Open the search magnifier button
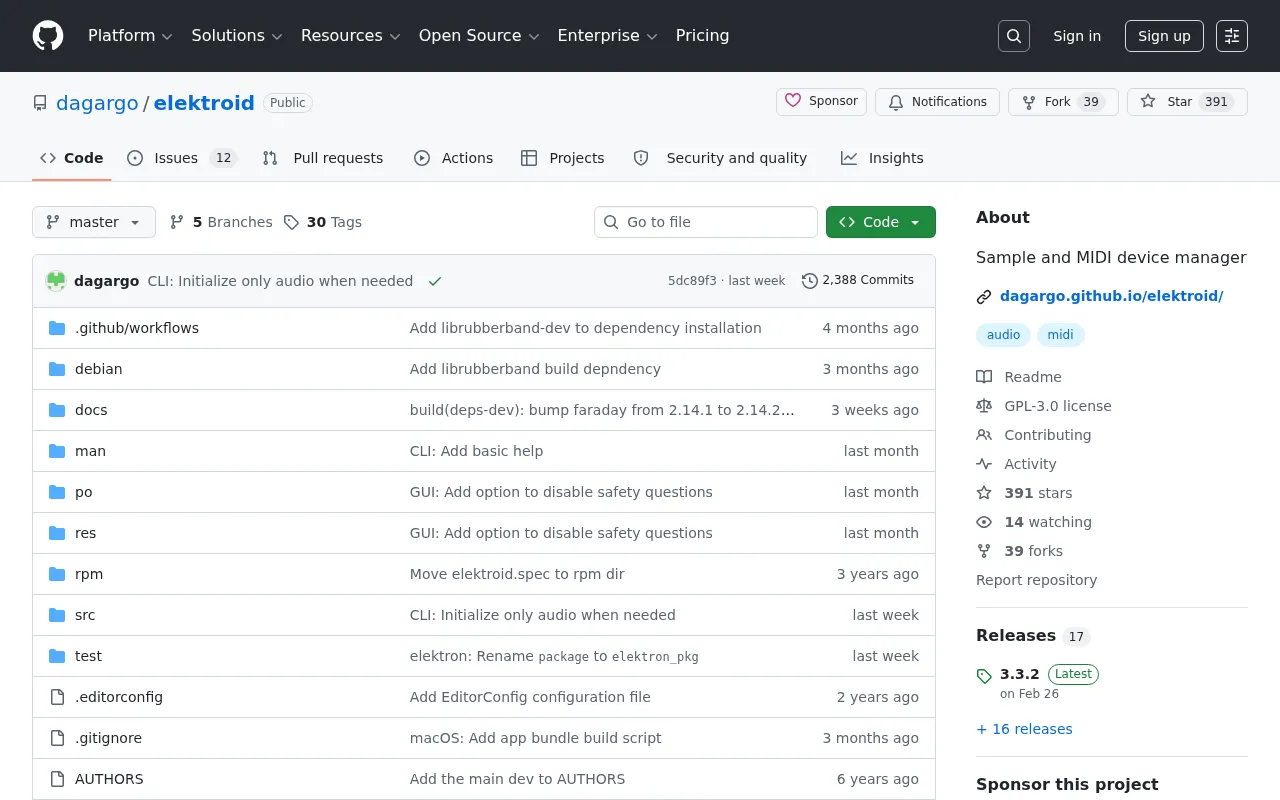 (1014, 36)
